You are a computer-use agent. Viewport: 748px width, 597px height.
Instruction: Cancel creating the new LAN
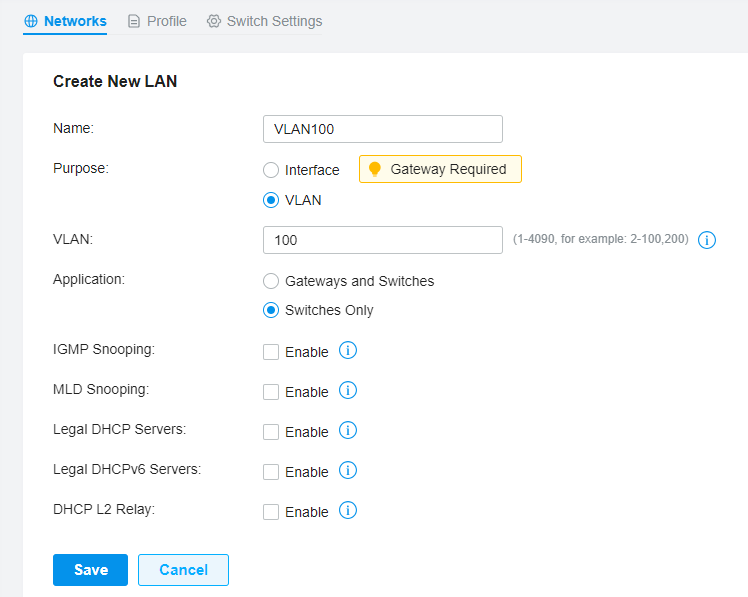pos(183,570)
